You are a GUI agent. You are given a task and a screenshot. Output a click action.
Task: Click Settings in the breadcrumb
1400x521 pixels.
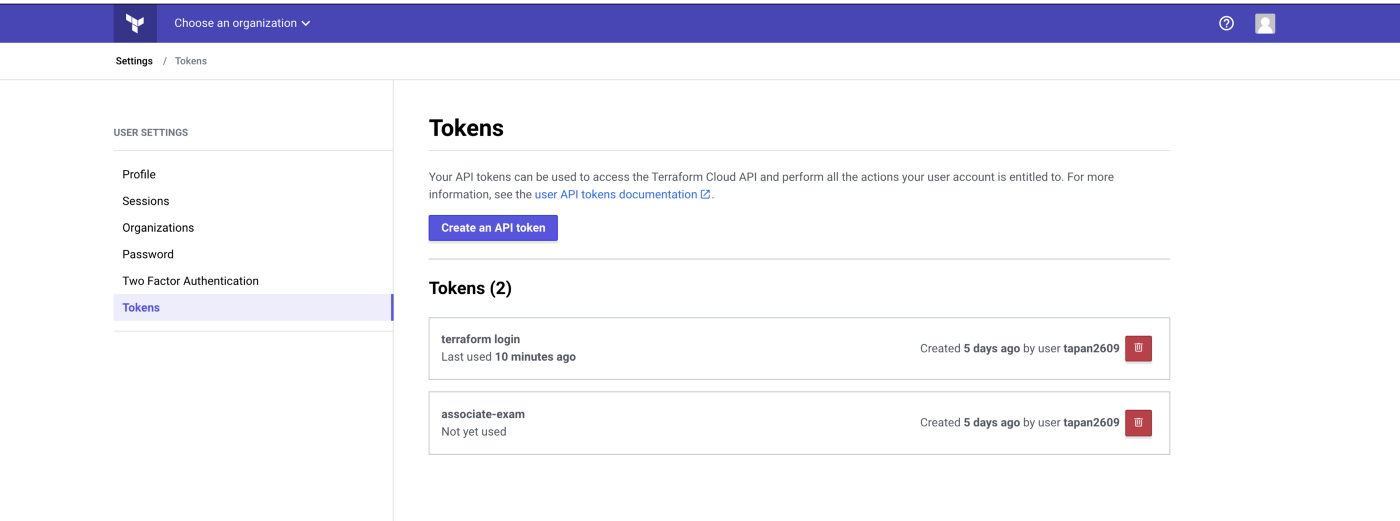pyautogui.click(x=134, y=61)
